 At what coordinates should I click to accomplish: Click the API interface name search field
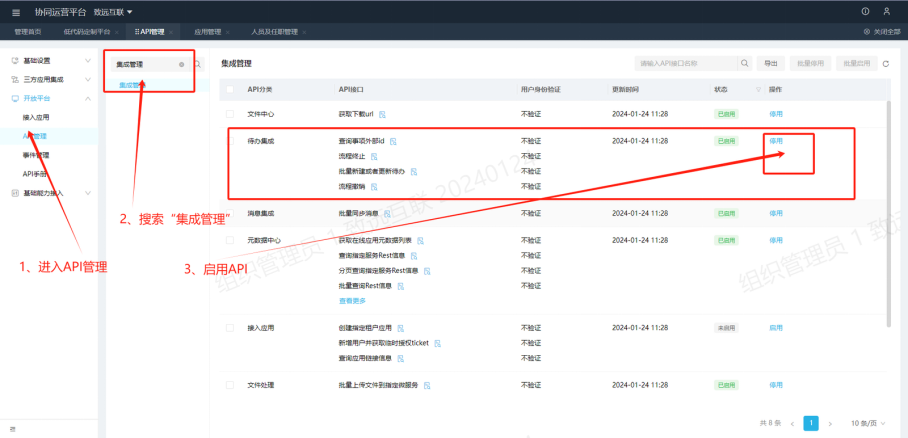(686, 64)
